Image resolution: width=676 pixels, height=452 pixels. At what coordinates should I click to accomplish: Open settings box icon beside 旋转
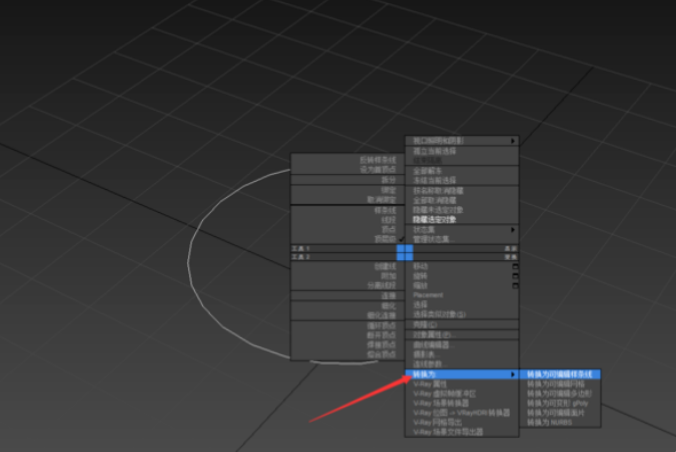click(x=515, y=276)
